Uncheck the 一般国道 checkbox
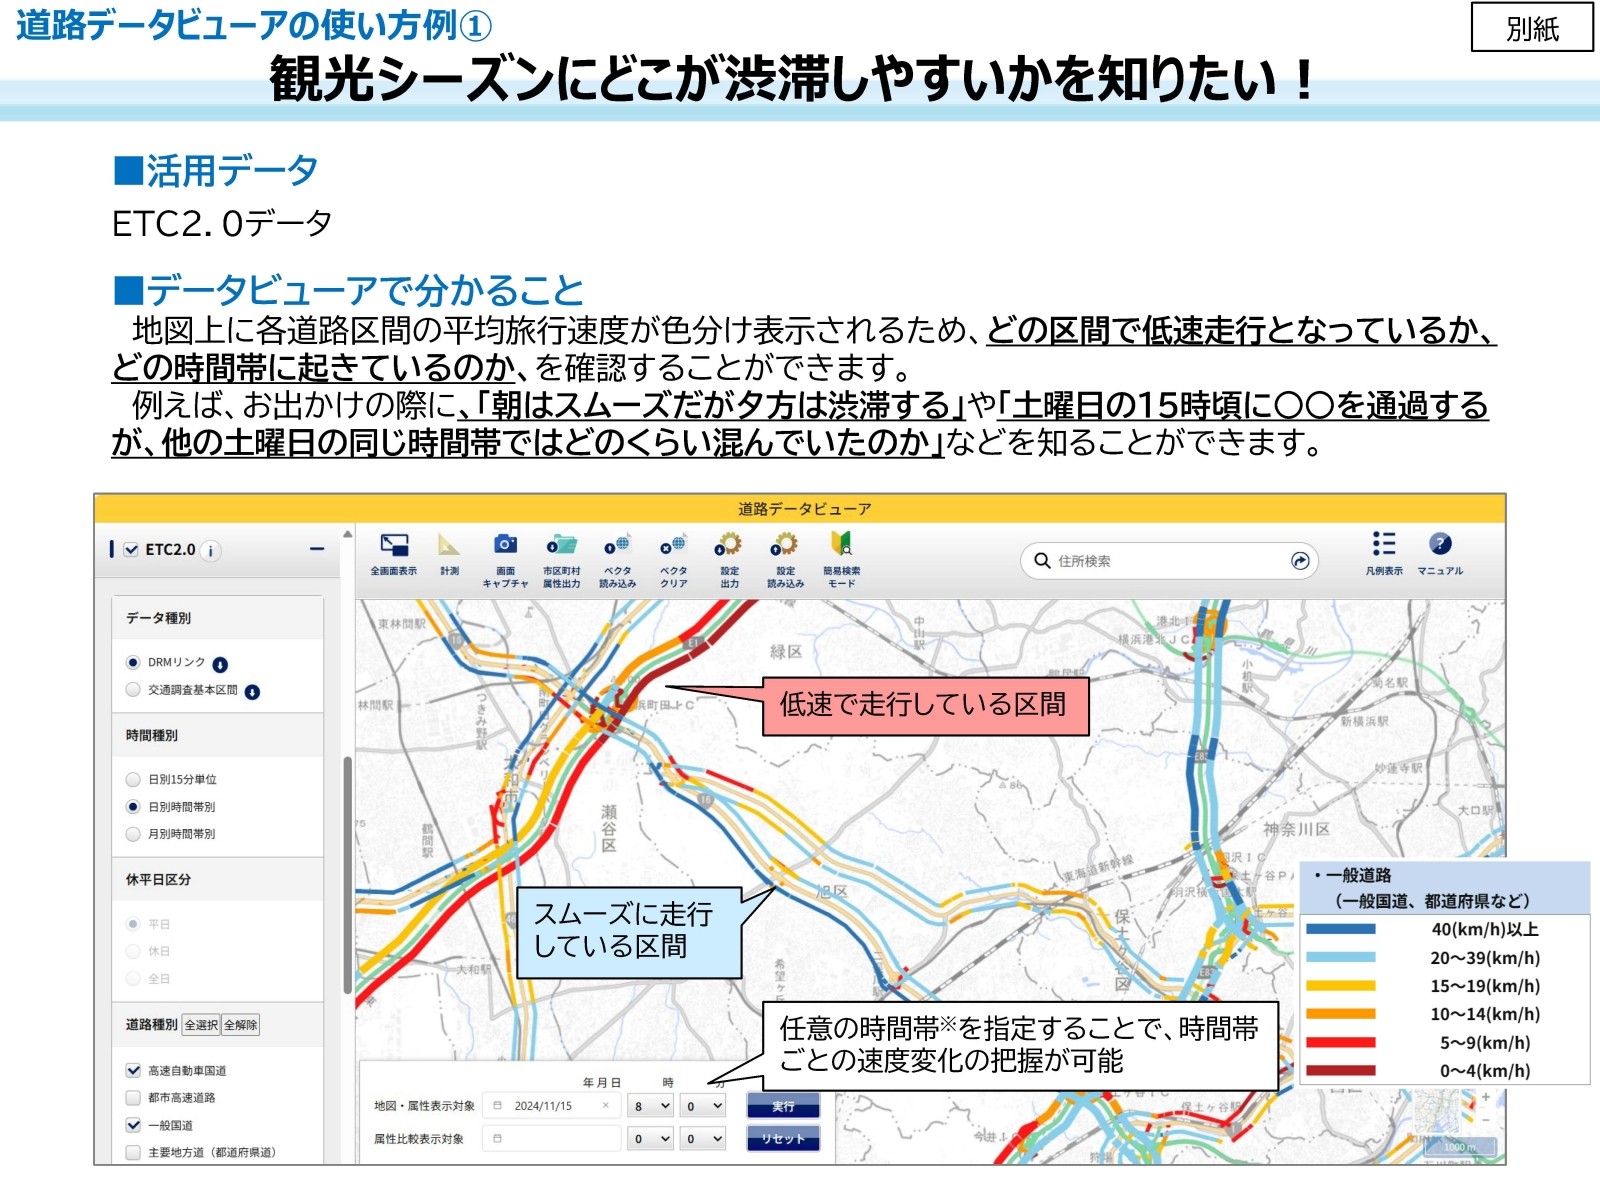This screenshot has height=1200, width=1600. [133, 1125]
